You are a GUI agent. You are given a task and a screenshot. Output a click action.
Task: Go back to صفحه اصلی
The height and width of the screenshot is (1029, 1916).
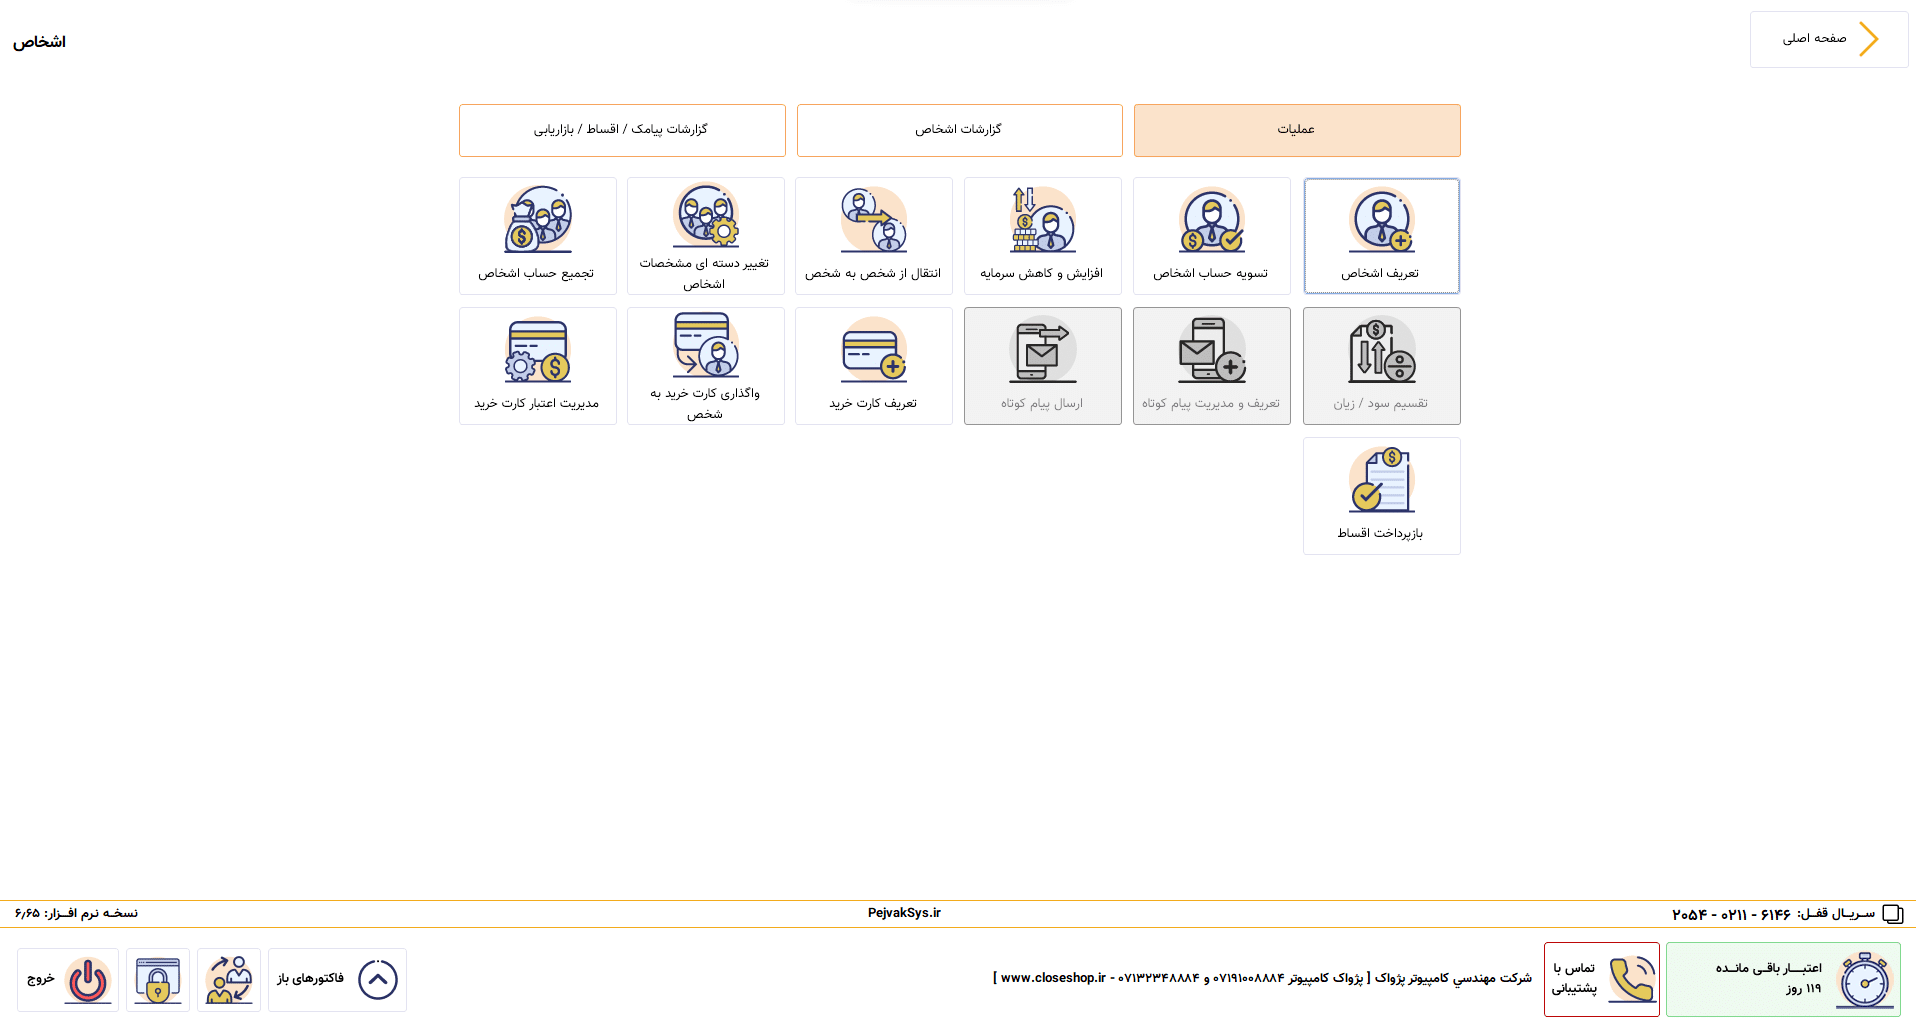[x=1828, y=39]
